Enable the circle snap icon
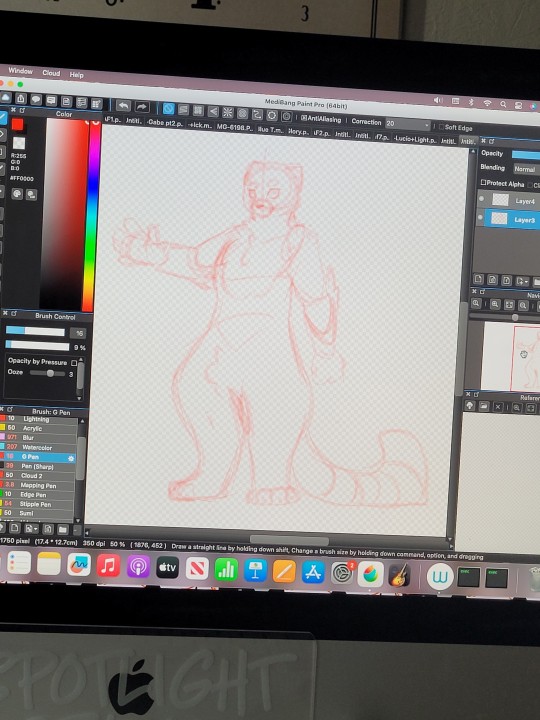Viewport: 540px width, 720px height. click(x=242, y=113)
